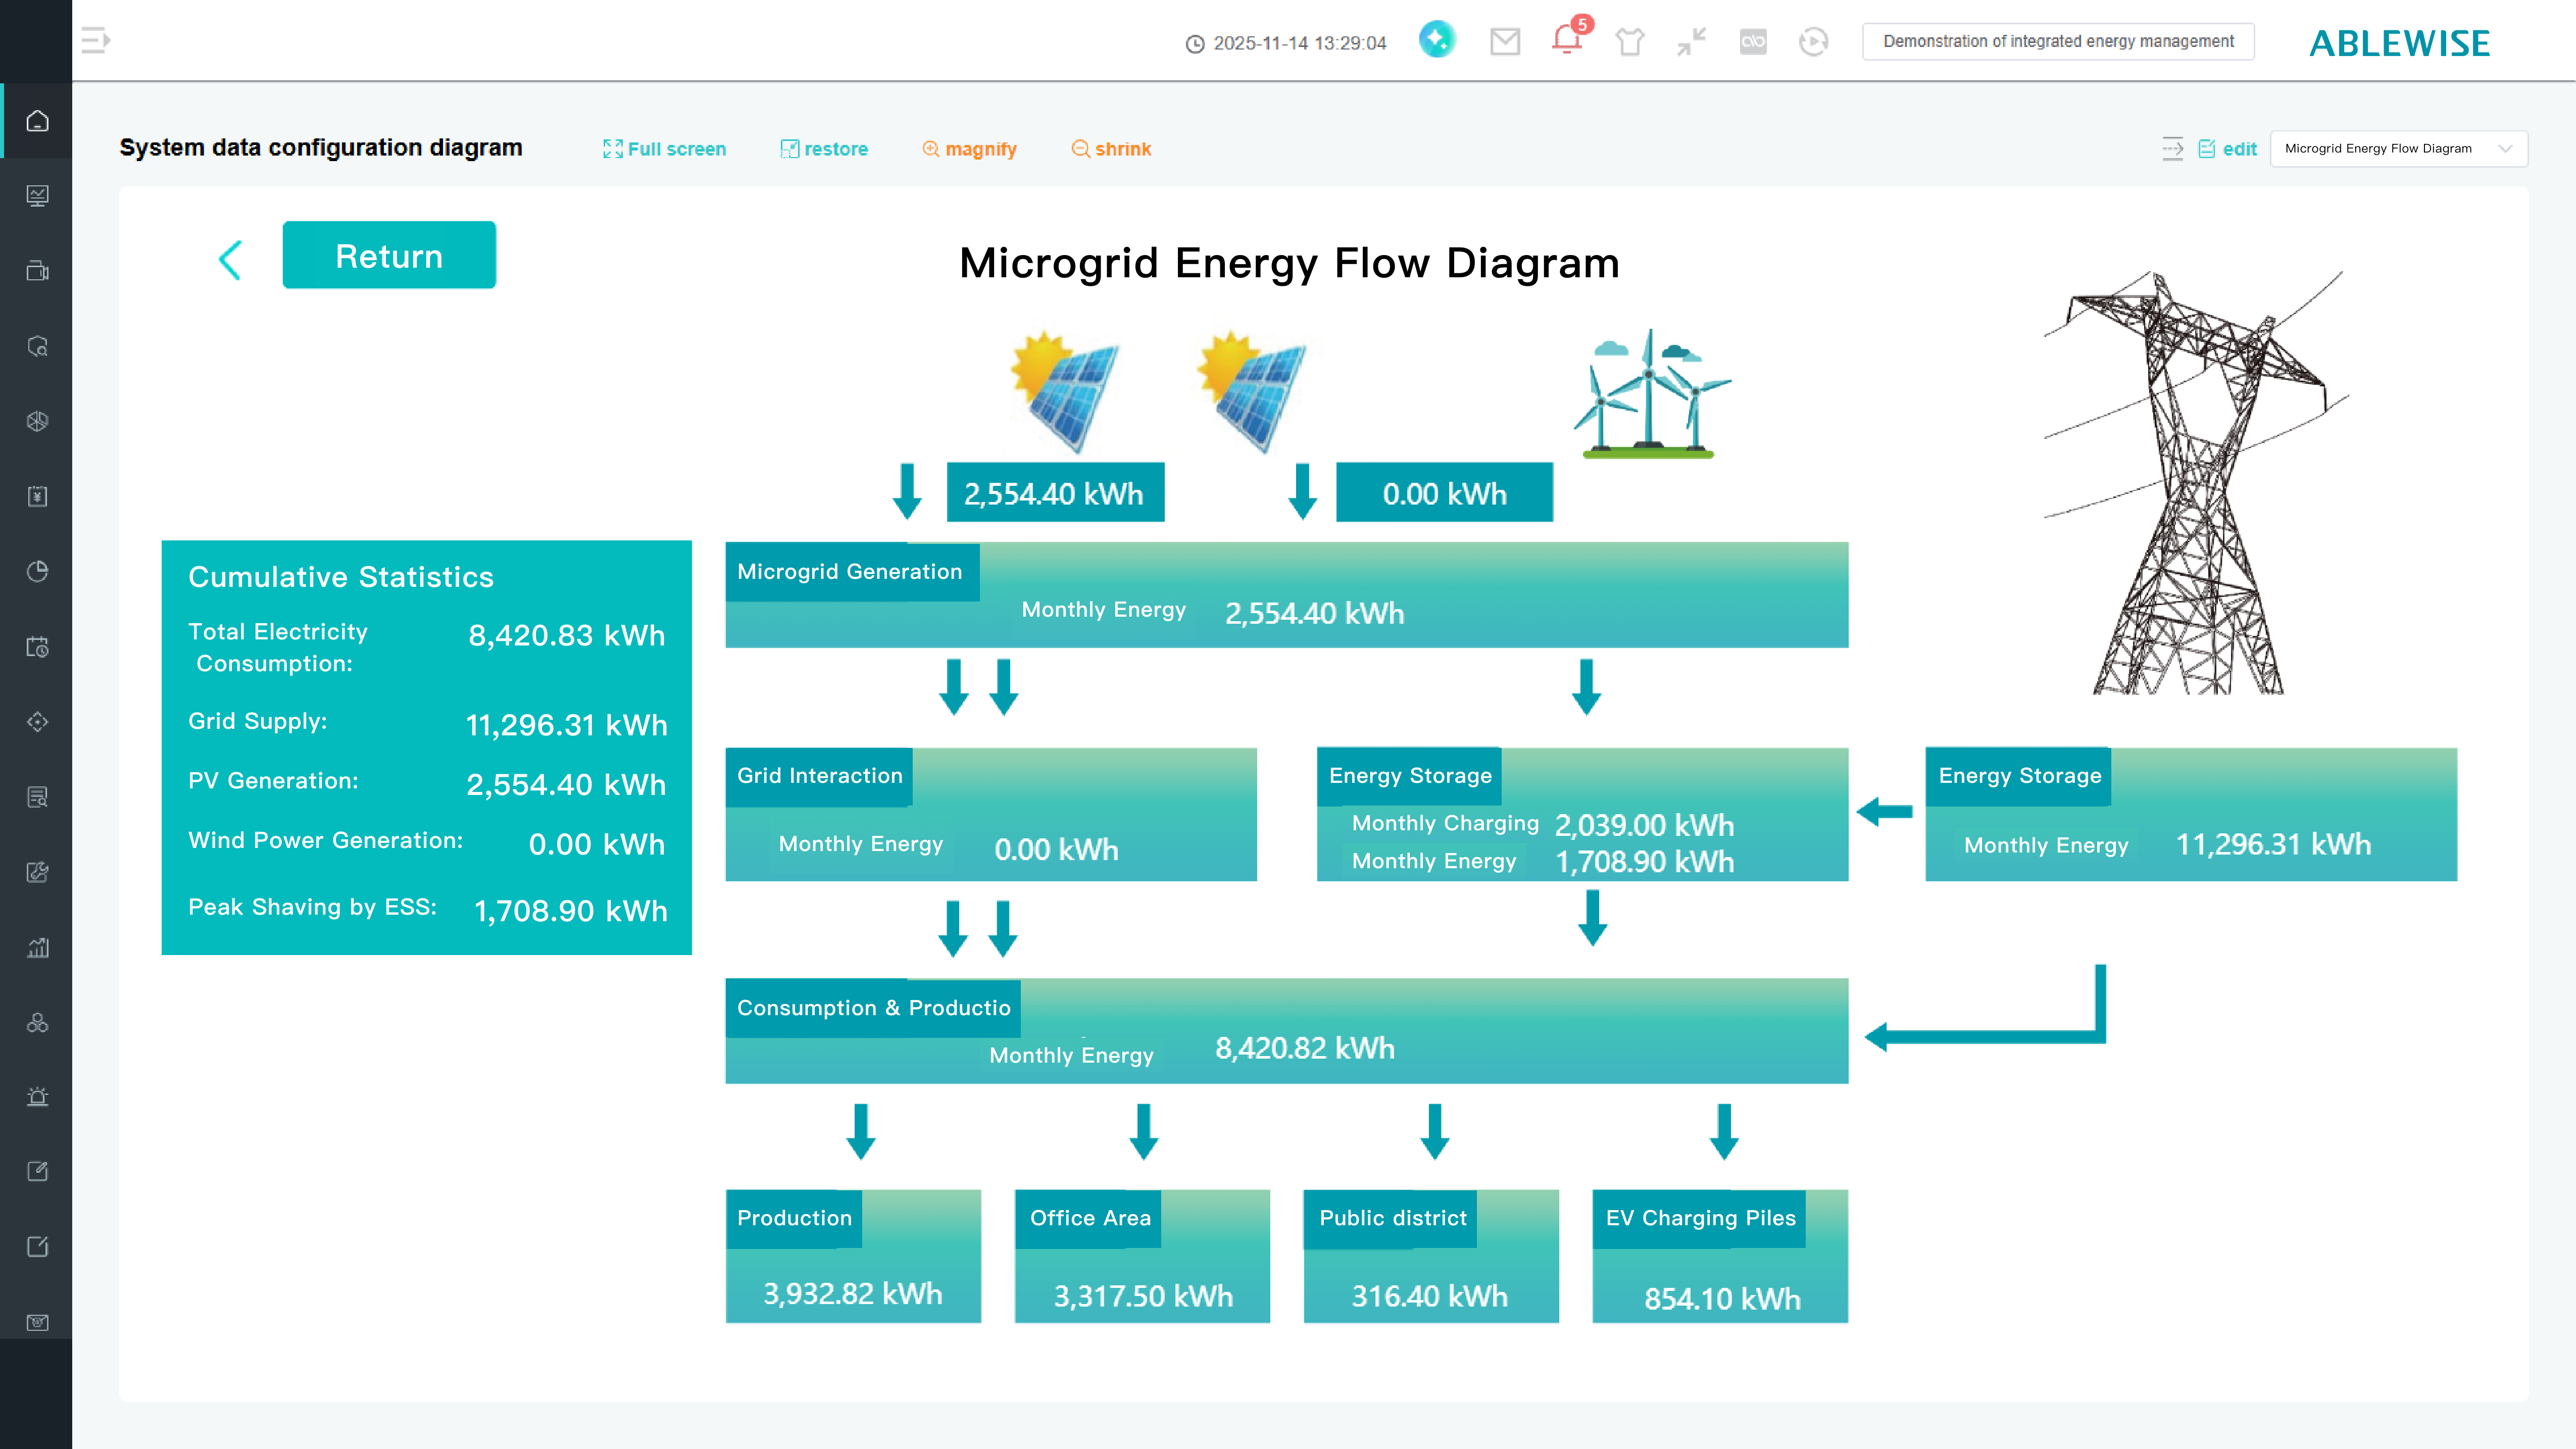Click the alarm siren sidebar icon
Screen dimensions: 2576x1449
click(x=37, y=1097)
